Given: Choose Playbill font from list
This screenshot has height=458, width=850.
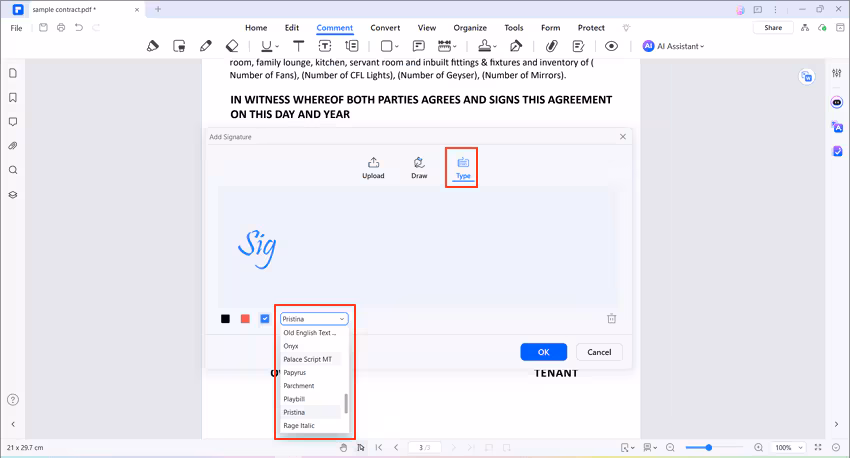Looking at the screenshot, I should point(311,399).
